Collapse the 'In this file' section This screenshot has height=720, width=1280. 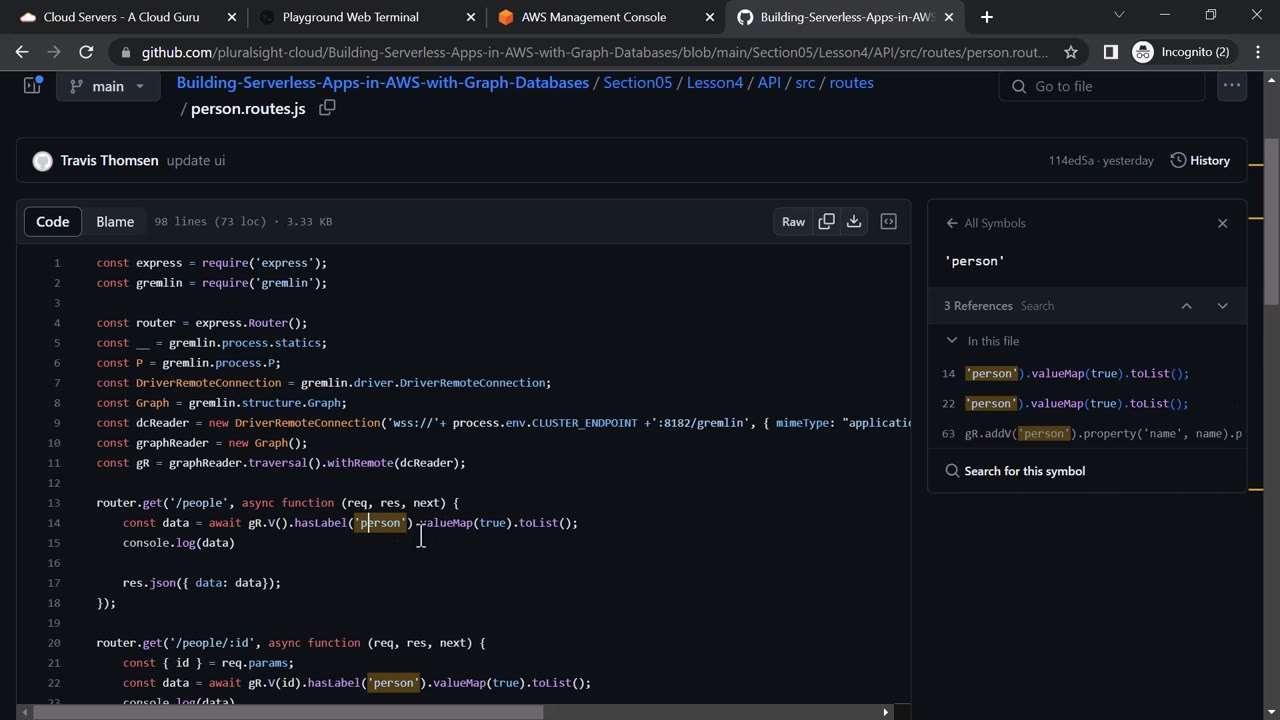(952, 341)
